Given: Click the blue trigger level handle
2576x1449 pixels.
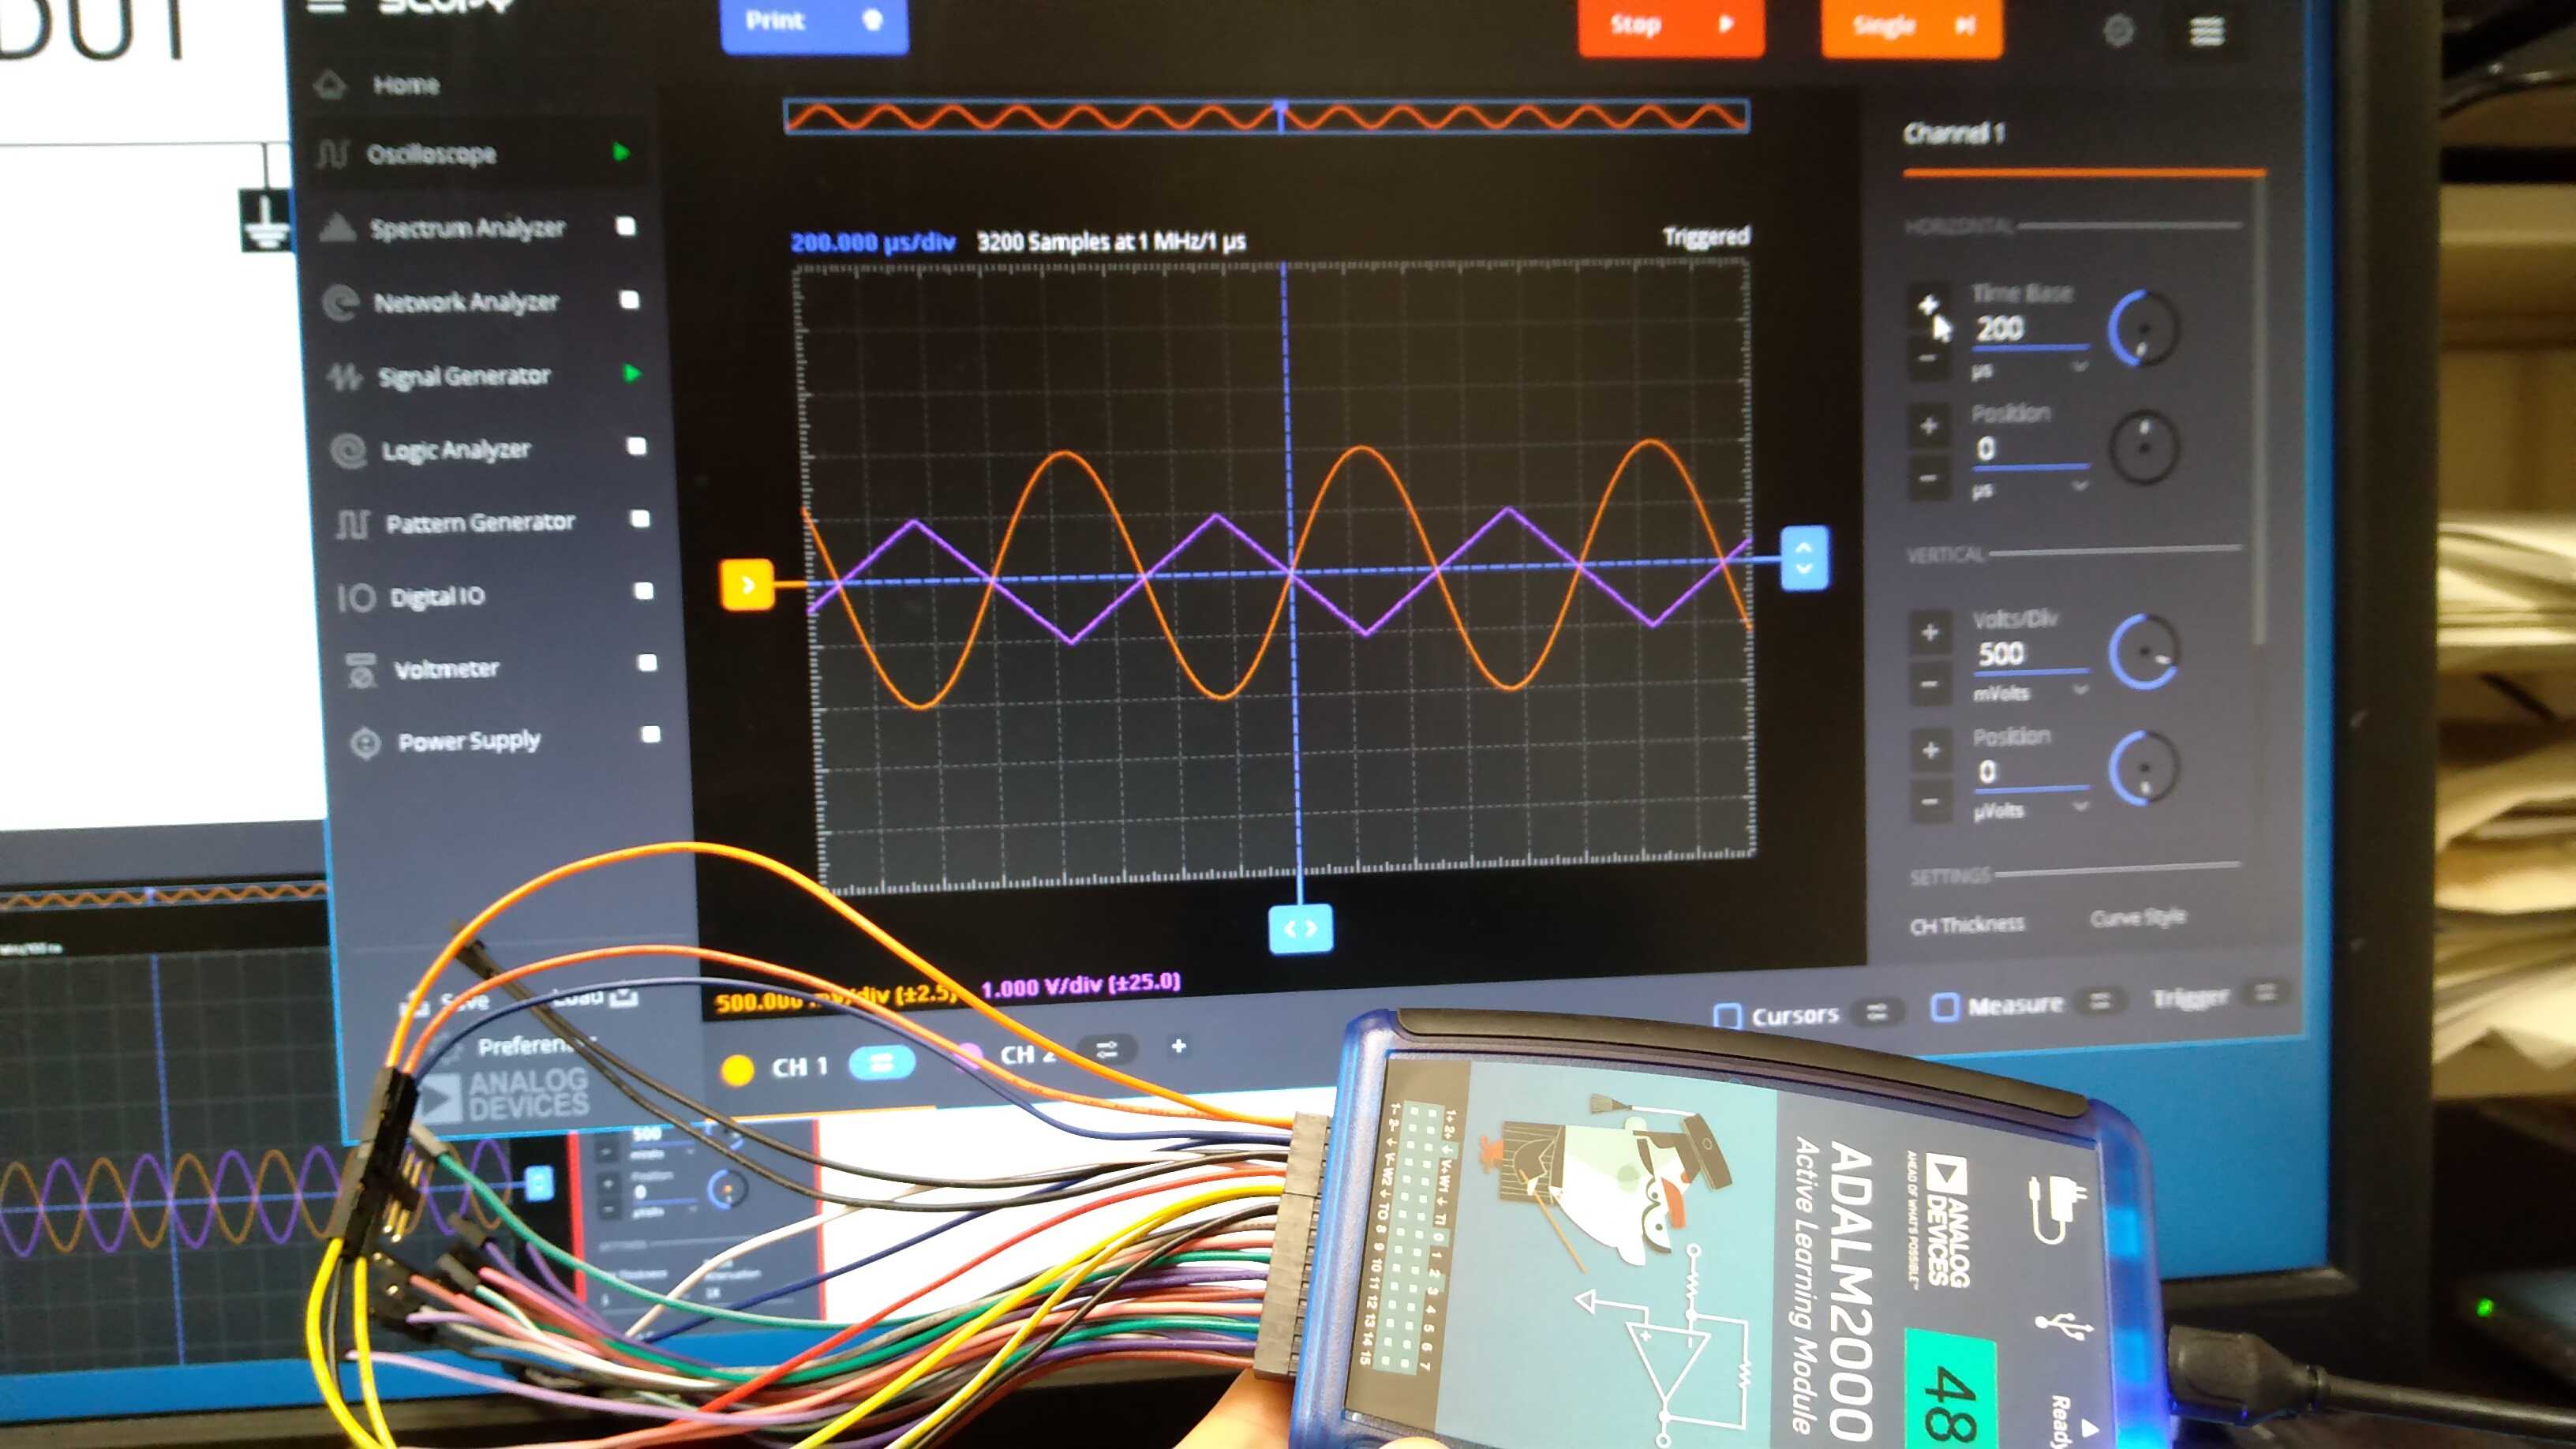Looking at the screenshot, I should 1805,557.
